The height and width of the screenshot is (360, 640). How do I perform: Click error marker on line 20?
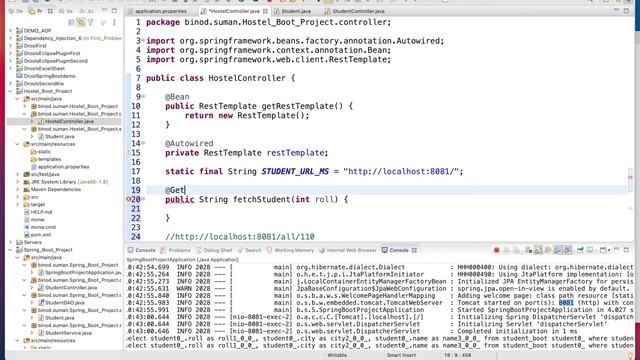click(x=128, y=199)
